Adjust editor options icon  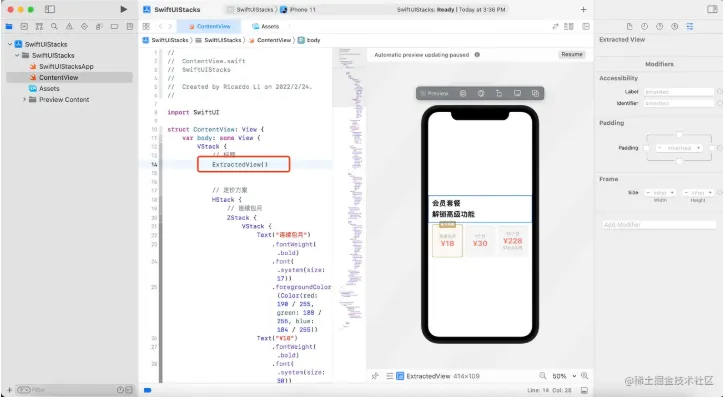(x=569, y=27)
